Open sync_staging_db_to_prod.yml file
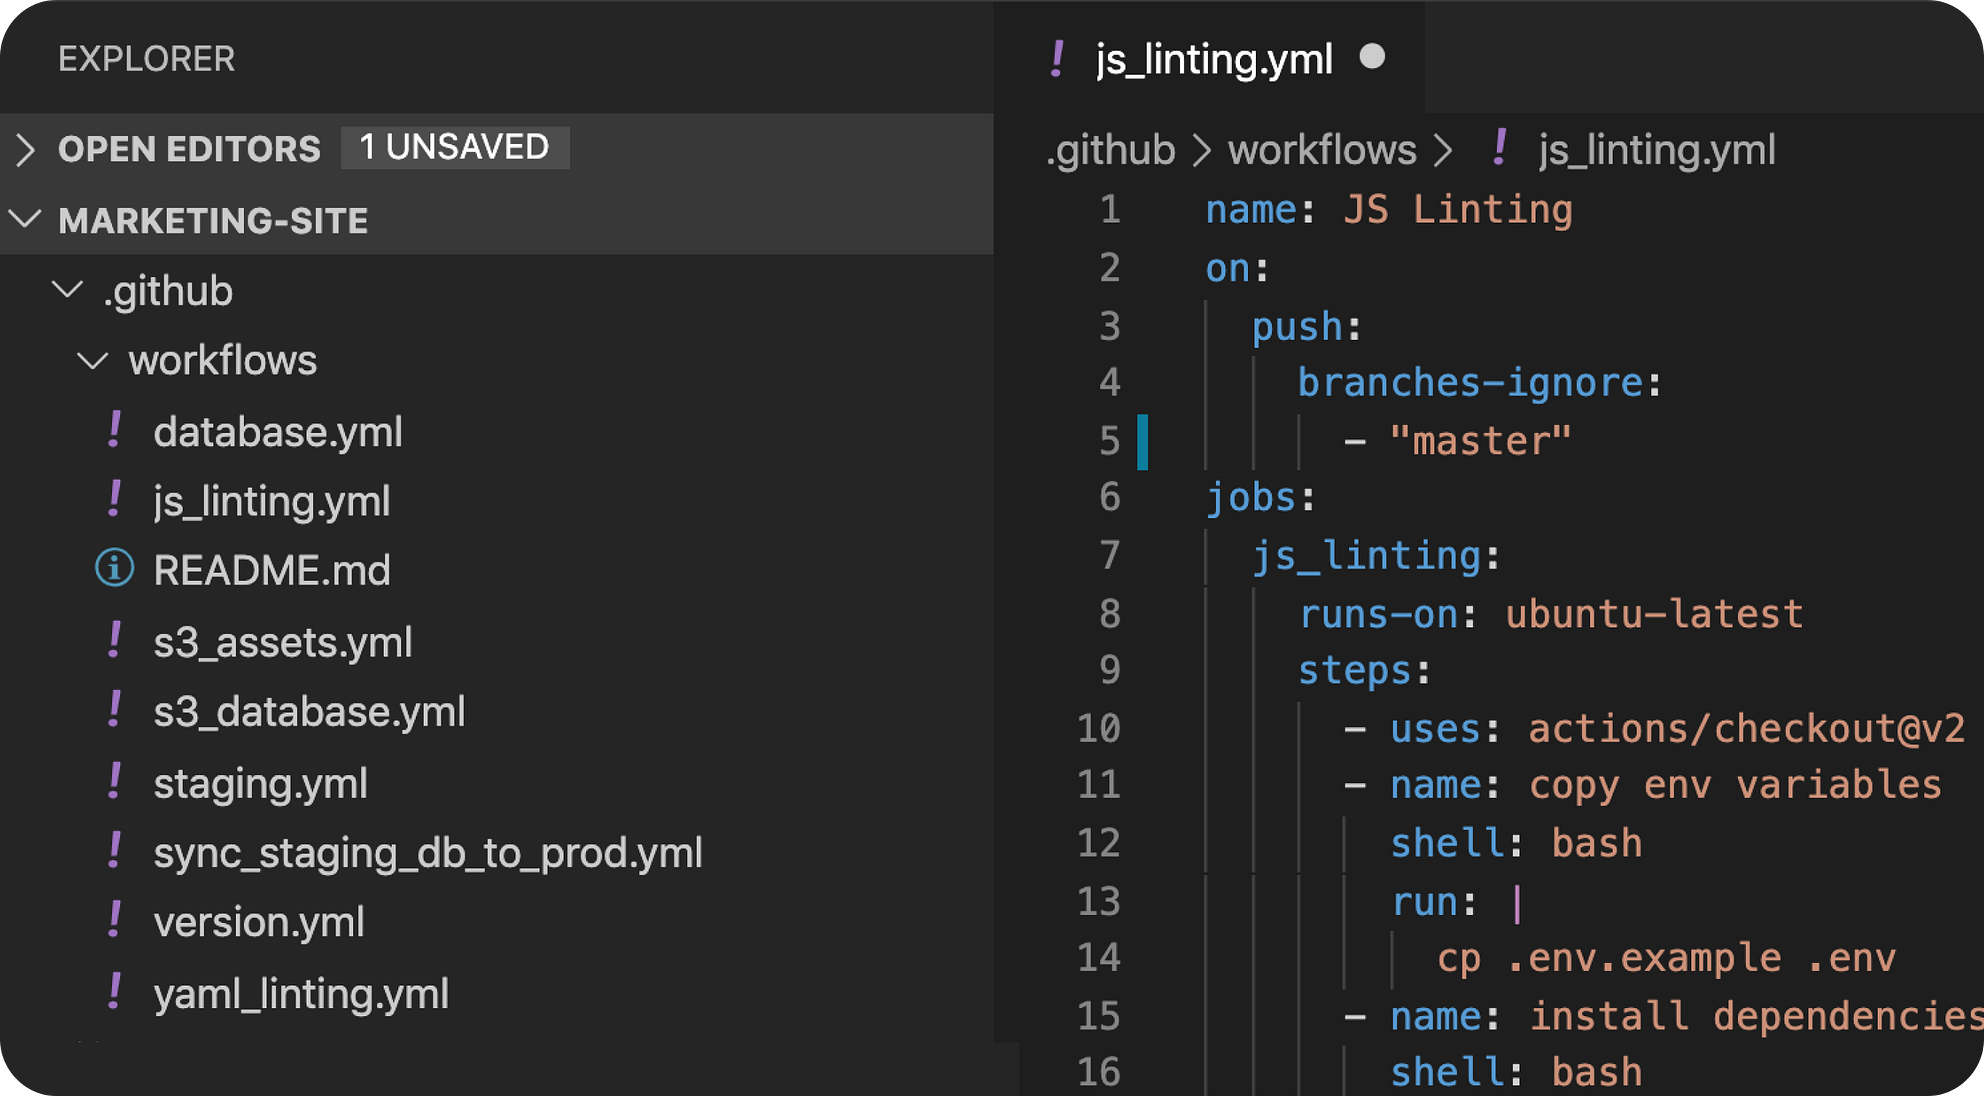The height and width of the screenshot is (1096, 1984). pos(427,852)
